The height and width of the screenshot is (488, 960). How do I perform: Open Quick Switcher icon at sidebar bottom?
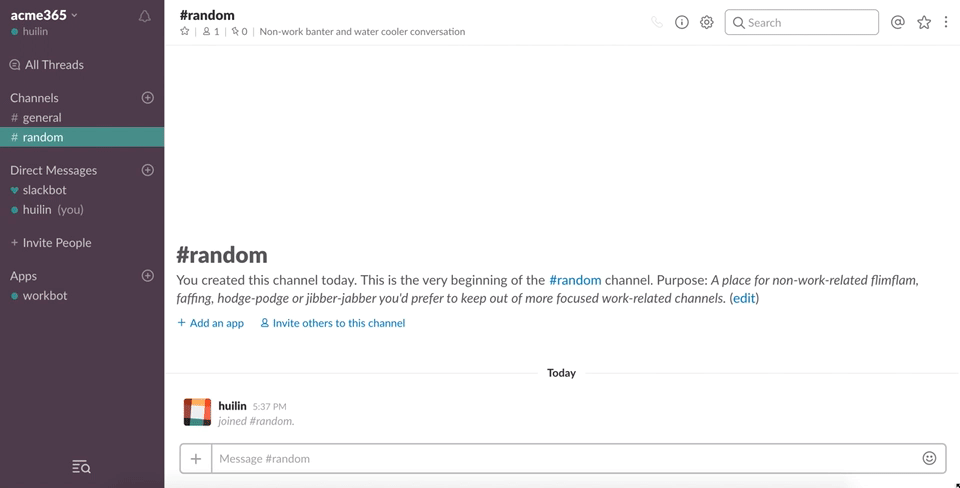pyautogui.click(x=81, y=467)
